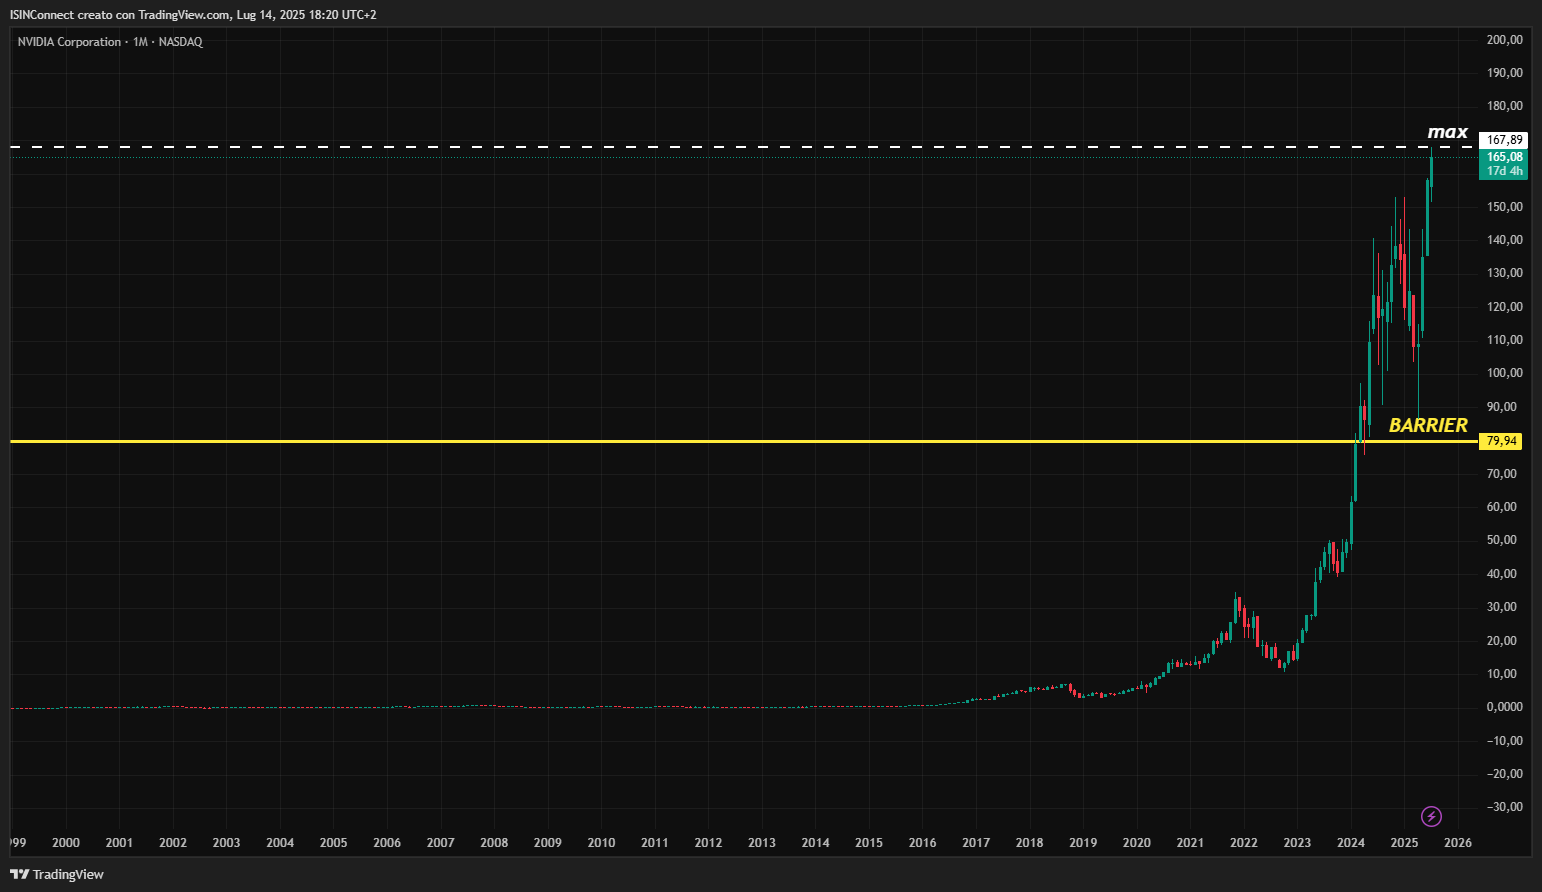Click the 2000 year label

tap(66, 843)
